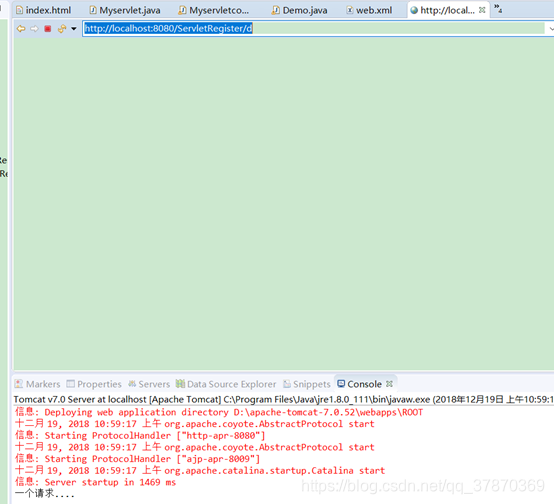Close the http://local... browser tab
The image size is (554, 504).
click(x=482, y=10)
